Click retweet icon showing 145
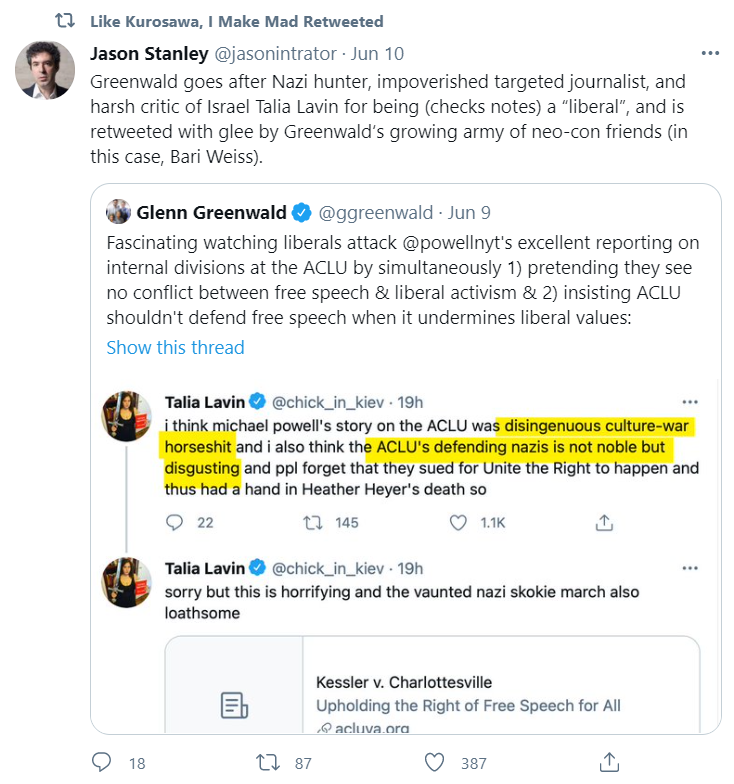 click(313, 522)
